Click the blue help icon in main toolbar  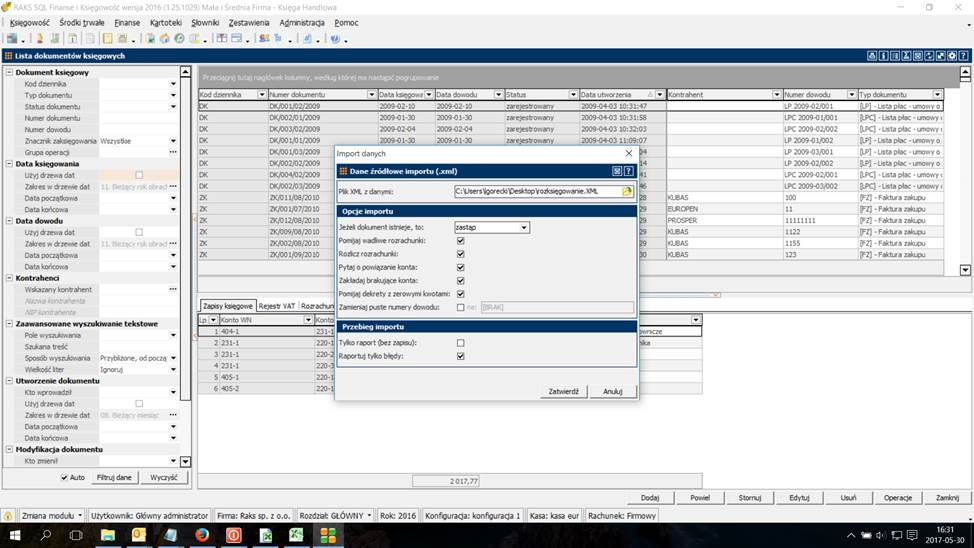(334, 39)
